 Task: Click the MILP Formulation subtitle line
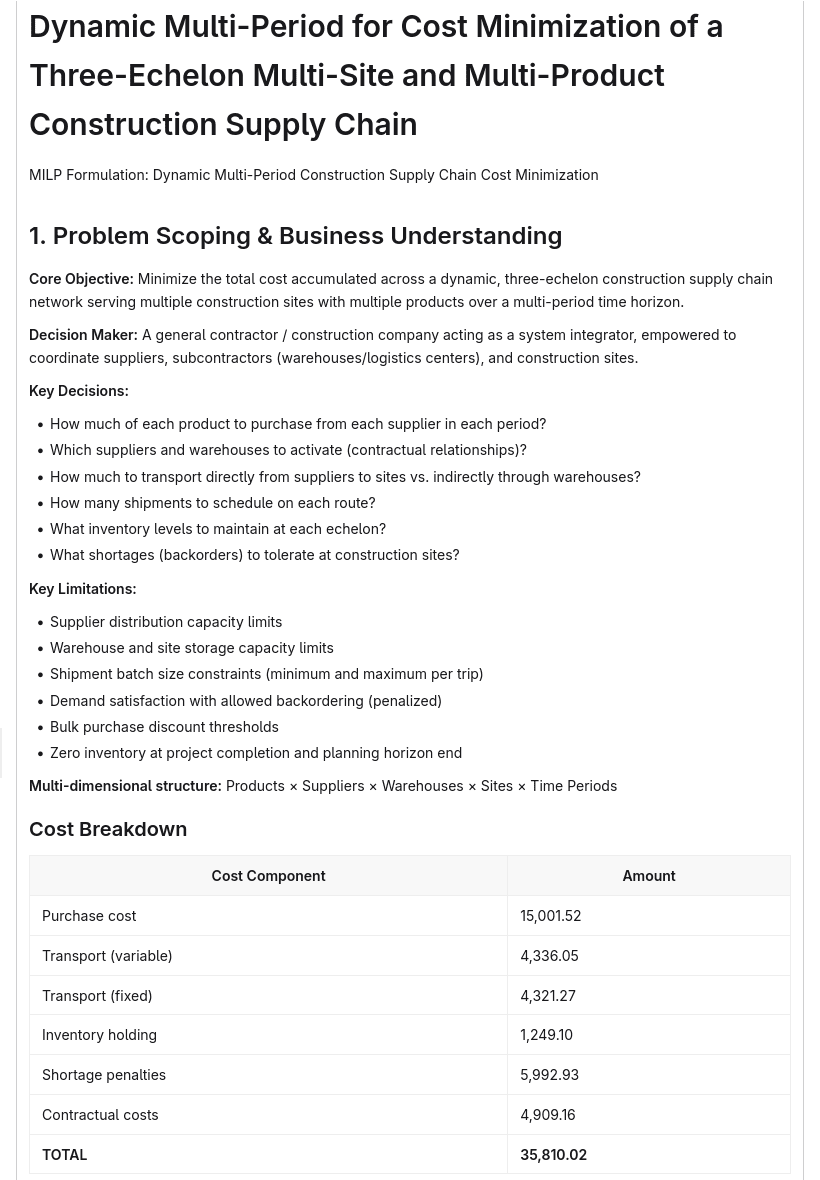pyautogui.click(x=314, y=175)
